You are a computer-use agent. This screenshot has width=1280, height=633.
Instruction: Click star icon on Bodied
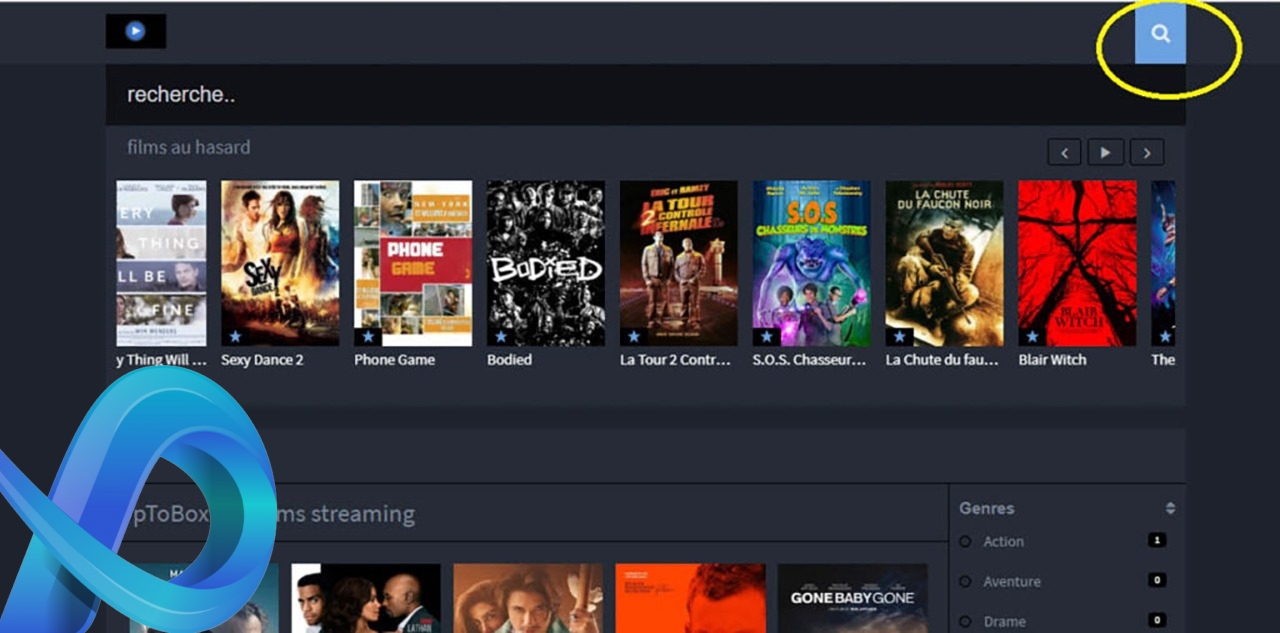pos(501,336)
